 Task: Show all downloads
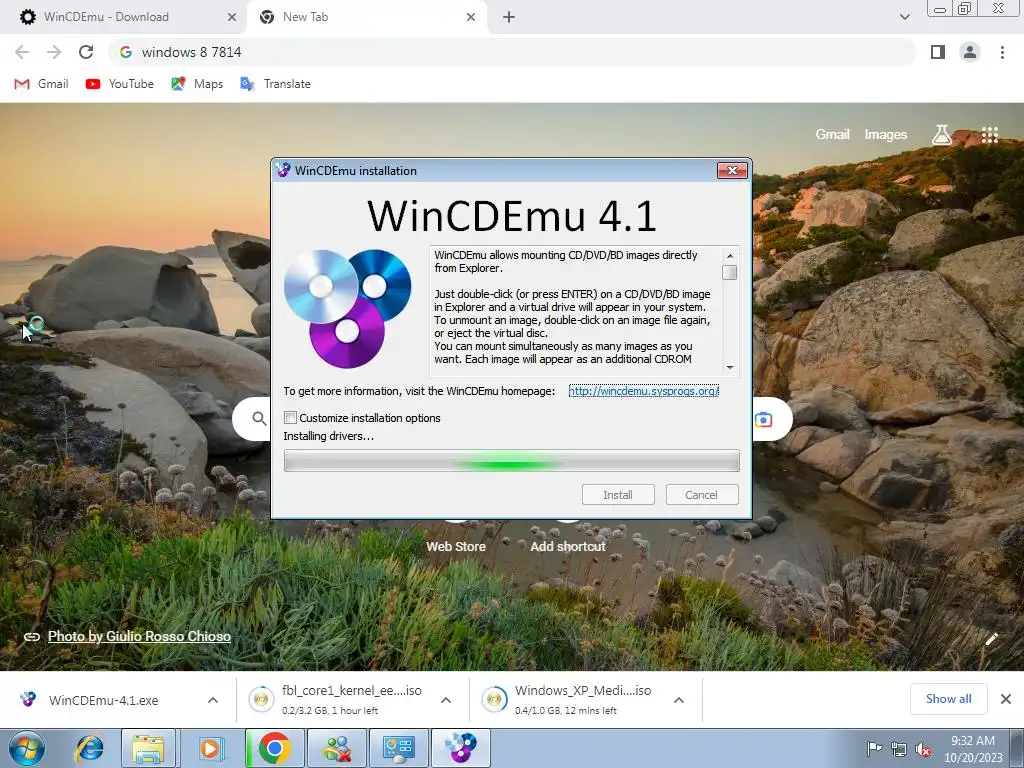[948, 699]
